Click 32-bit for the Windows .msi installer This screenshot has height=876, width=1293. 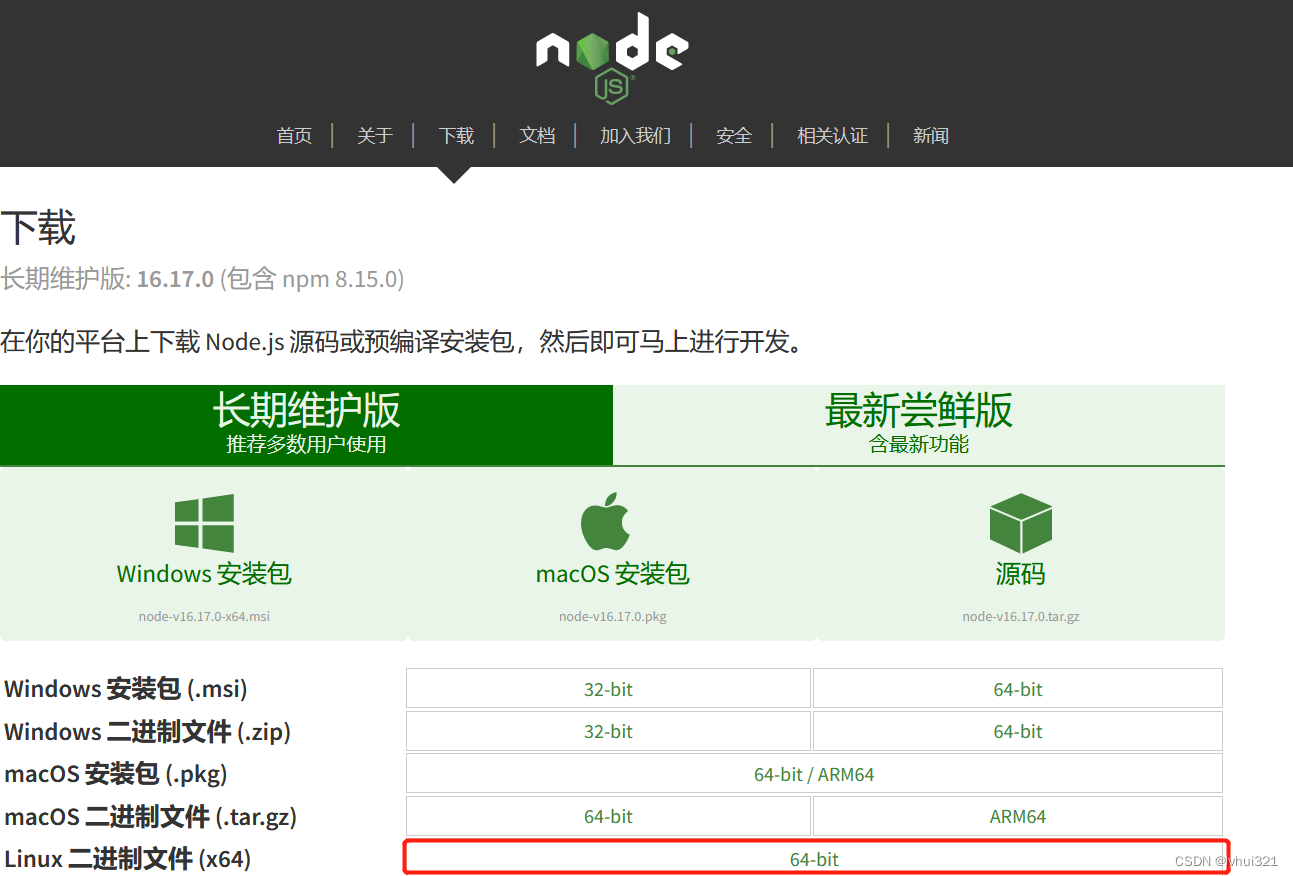point(608,688)
